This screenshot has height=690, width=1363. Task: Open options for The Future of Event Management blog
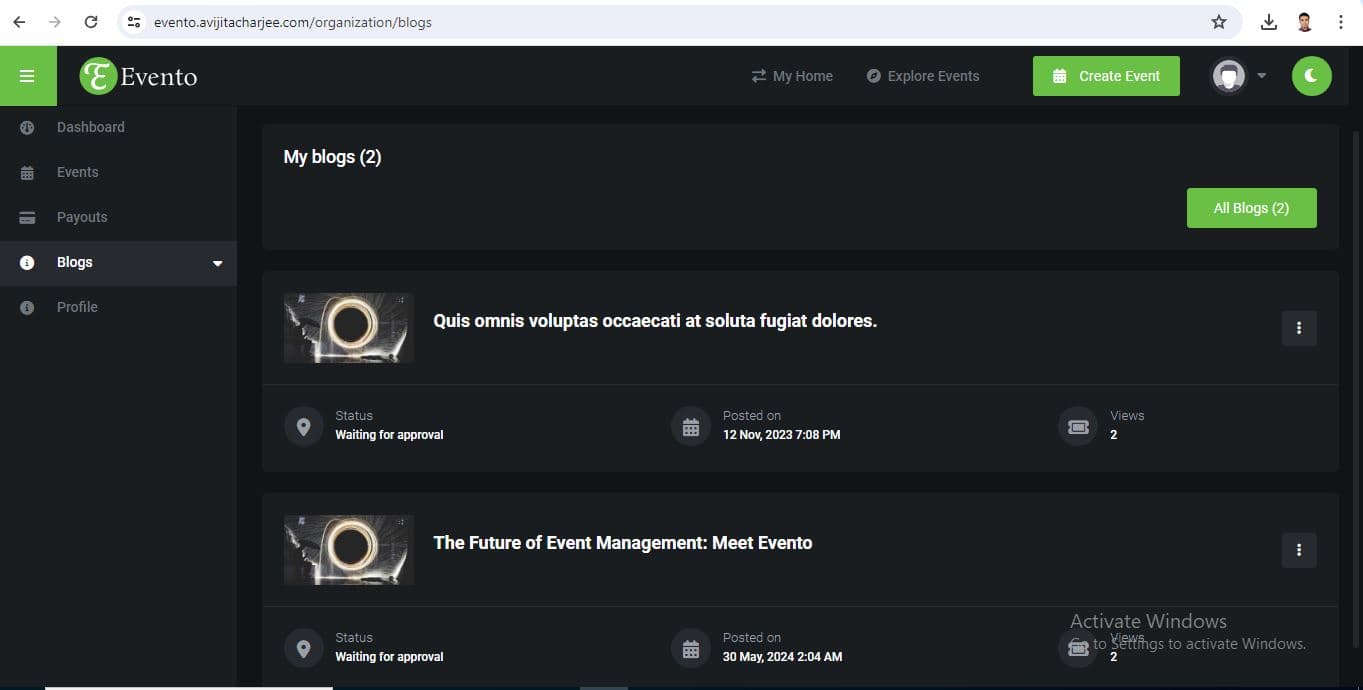(x=1299, y=550)
